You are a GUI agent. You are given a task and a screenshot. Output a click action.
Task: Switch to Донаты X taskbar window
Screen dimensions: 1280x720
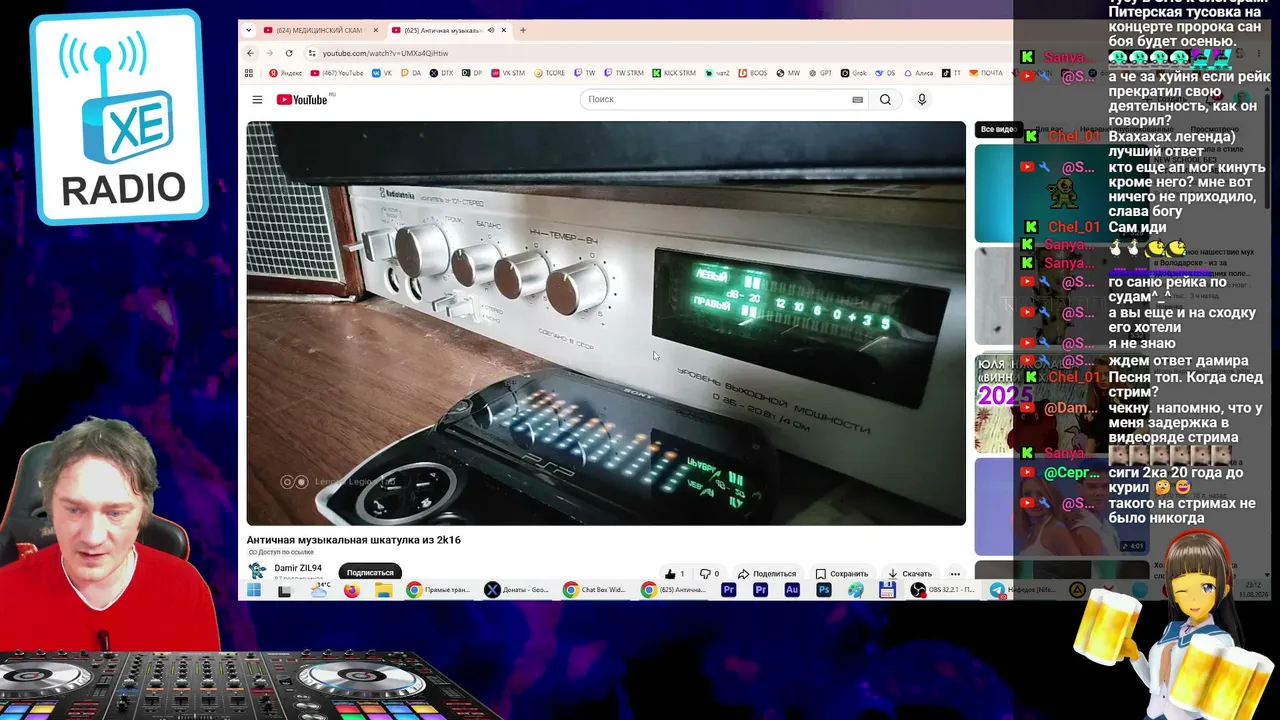point(519,591)
